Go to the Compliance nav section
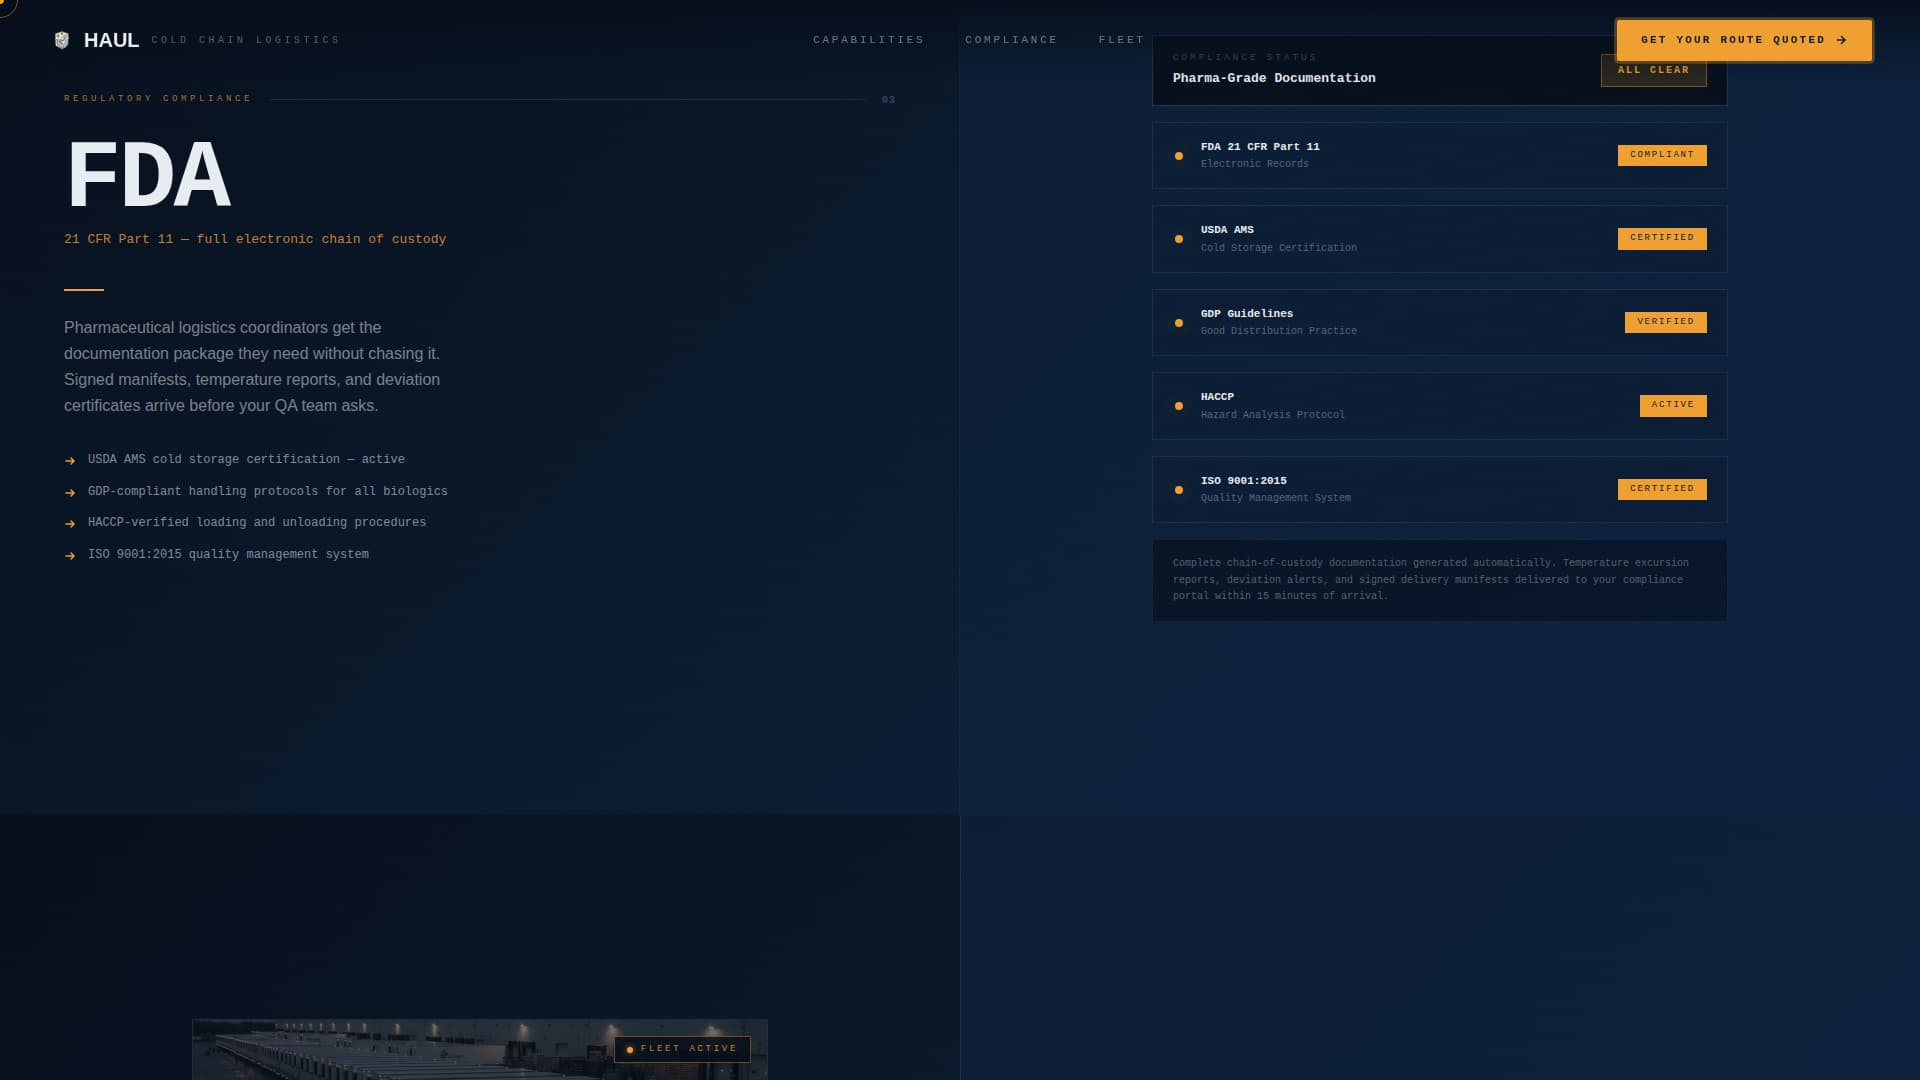The width and height of the screenshot is (1920, 1080). (x=1011, y=40)
